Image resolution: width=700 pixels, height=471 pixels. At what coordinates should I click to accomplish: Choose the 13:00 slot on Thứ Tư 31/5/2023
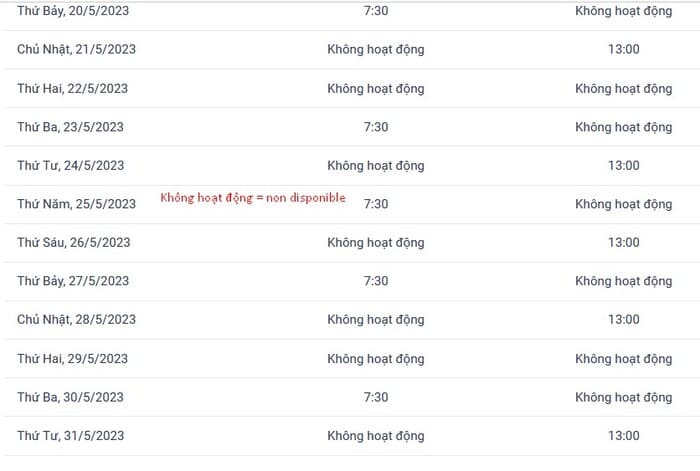[x=623, y=435]
